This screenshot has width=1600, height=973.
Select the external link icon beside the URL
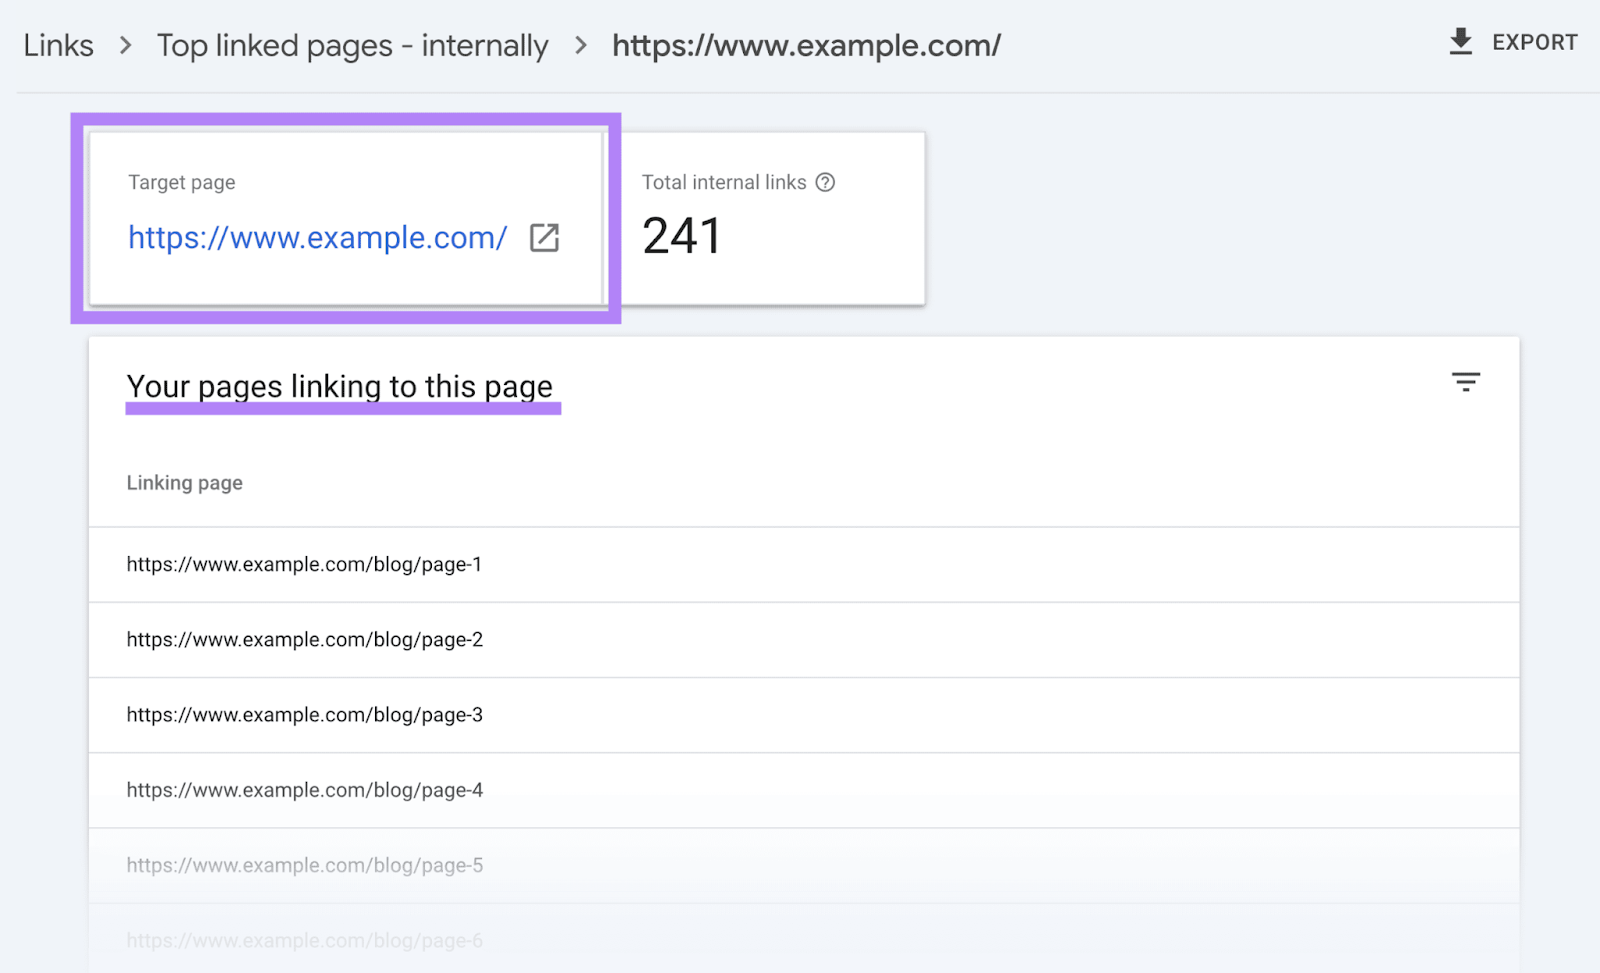(x=544, y=238)
